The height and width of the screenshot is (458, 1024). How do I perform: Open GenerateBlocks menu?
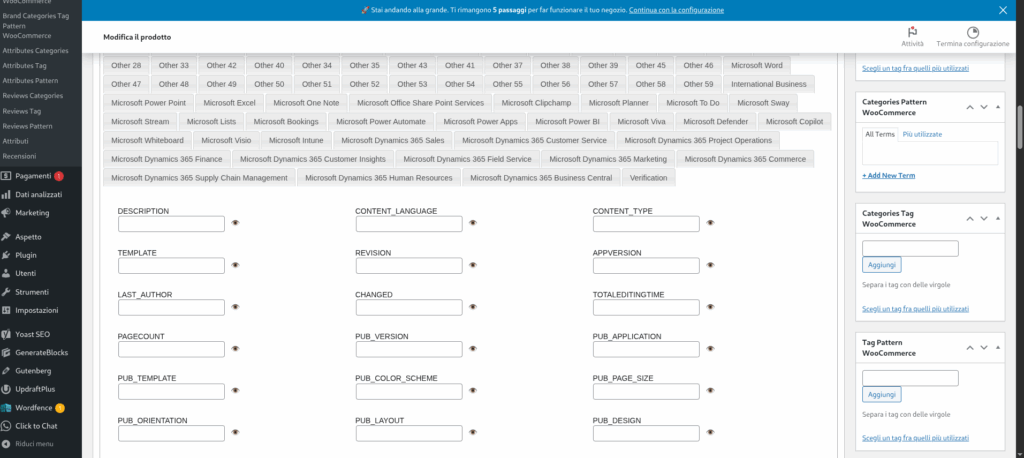[x=40, y=352]
